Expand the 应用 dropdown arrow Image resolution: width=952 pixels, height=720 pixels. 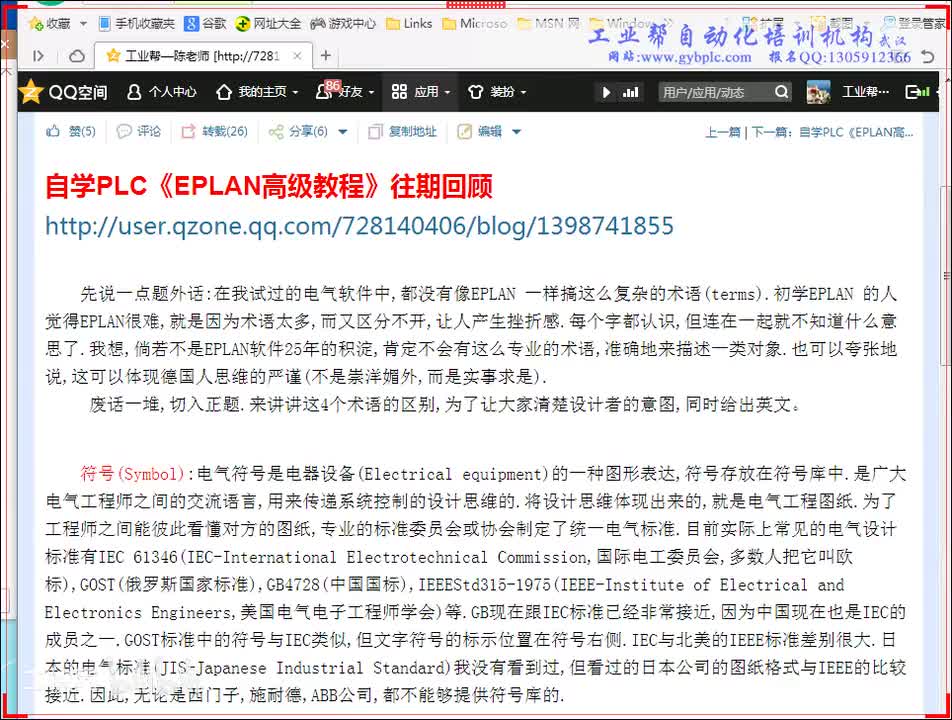pyautogui.click(x=447, y=92)
